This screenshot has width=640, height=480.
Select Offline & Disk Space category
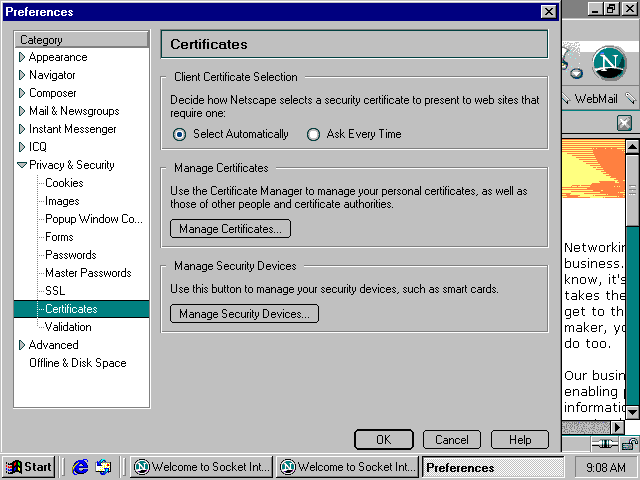(x=78, y=363)
